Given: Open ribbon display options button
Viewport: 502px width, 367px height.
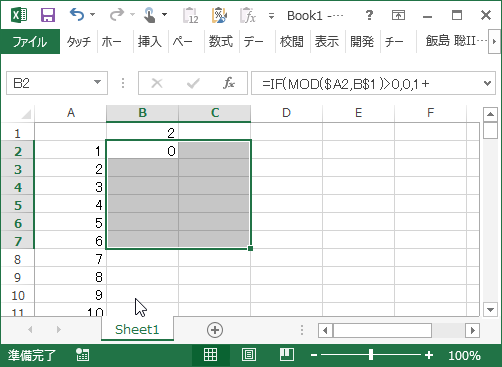Looking at the screenshot, I should 398,15.
